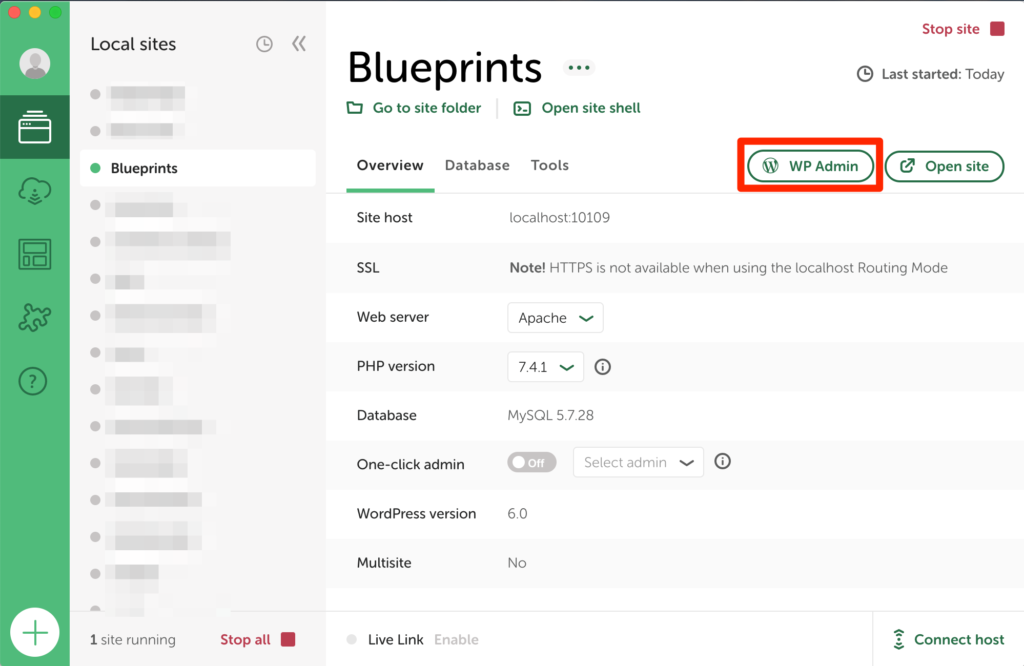Image resolution: width=1024 pixels, height=666 pixels.
Task: Click Go to site folder link
Action: click(427, 108)
